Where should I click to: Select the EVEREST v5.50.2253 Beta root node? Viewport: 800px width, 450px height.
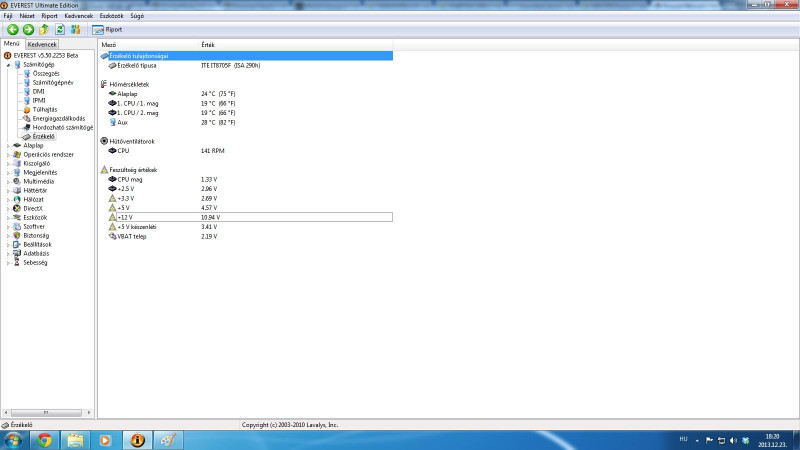[45, 56]
